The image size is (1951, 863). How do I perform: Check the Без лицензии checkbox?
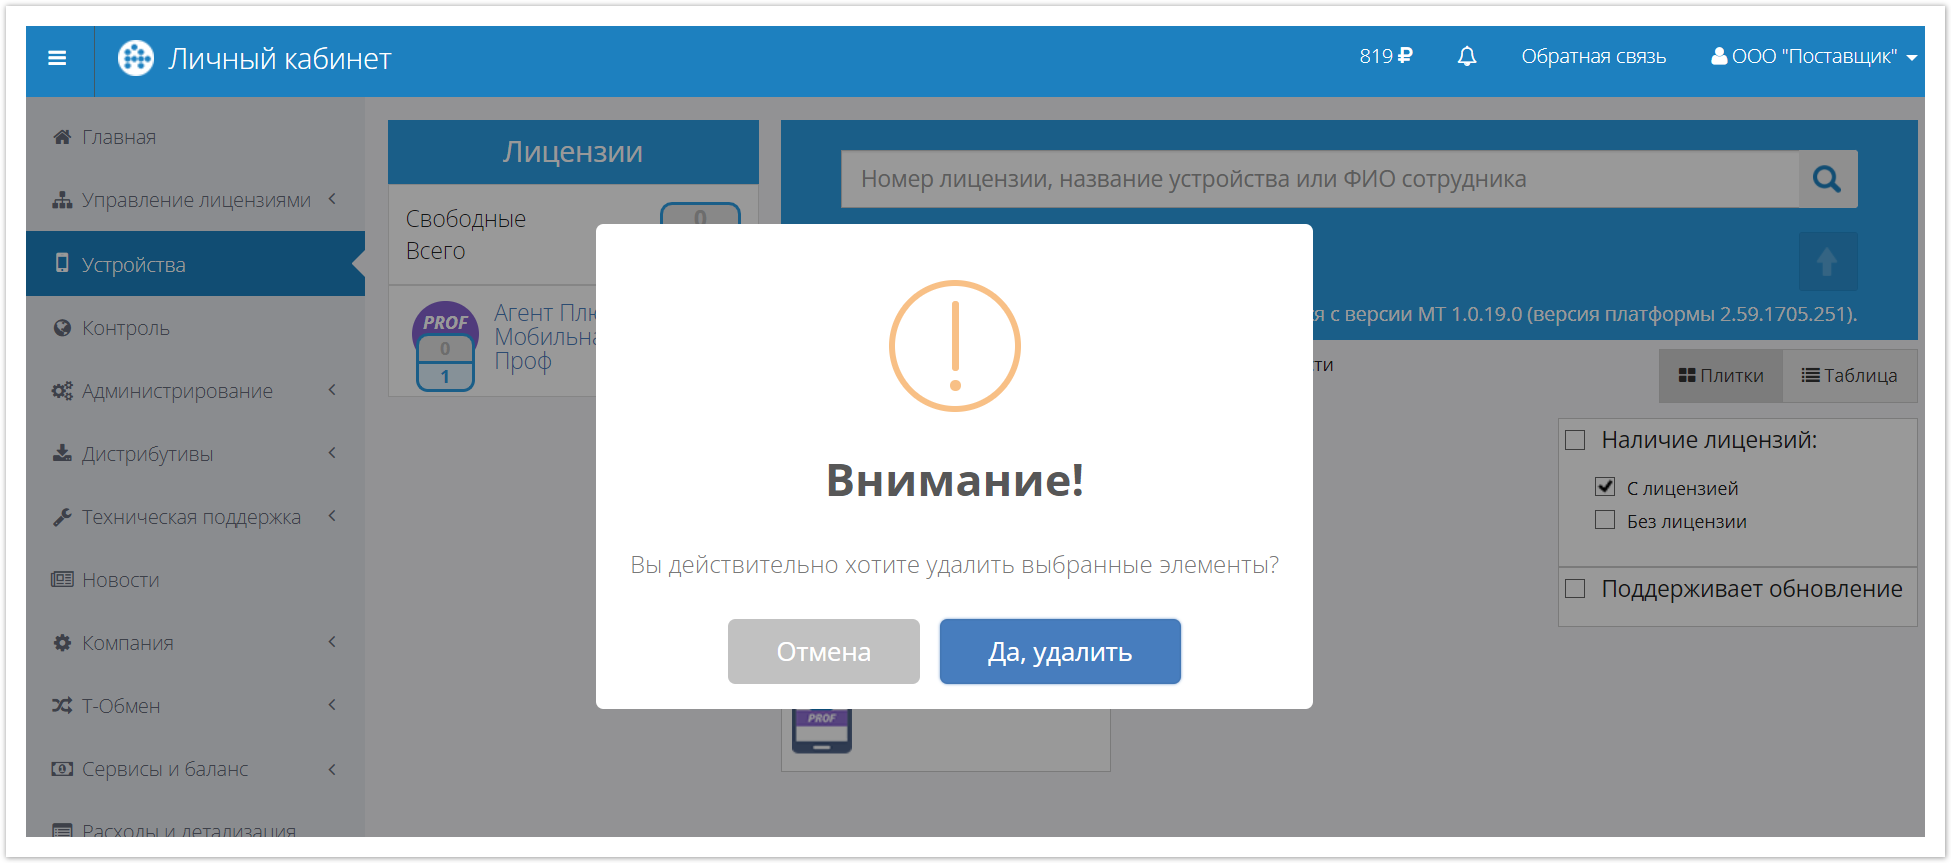[1605, 520]
